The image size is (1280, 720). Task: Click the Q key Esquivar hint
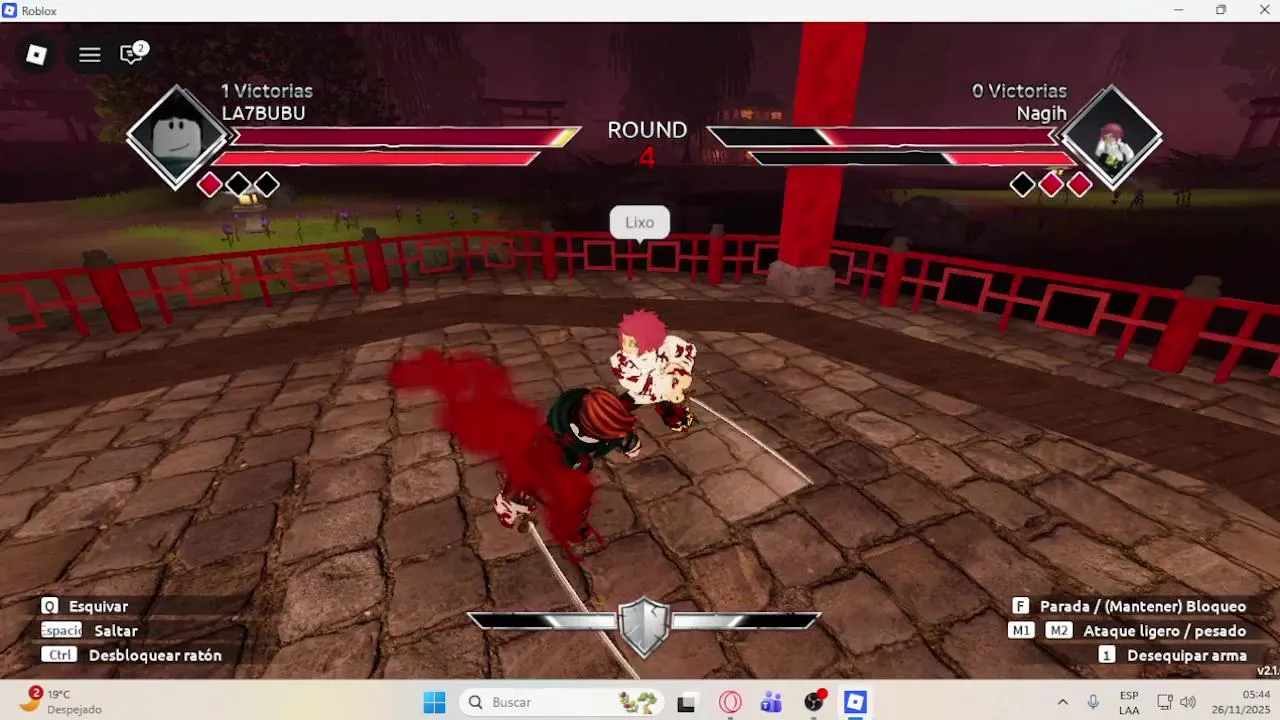pos(85,606)
